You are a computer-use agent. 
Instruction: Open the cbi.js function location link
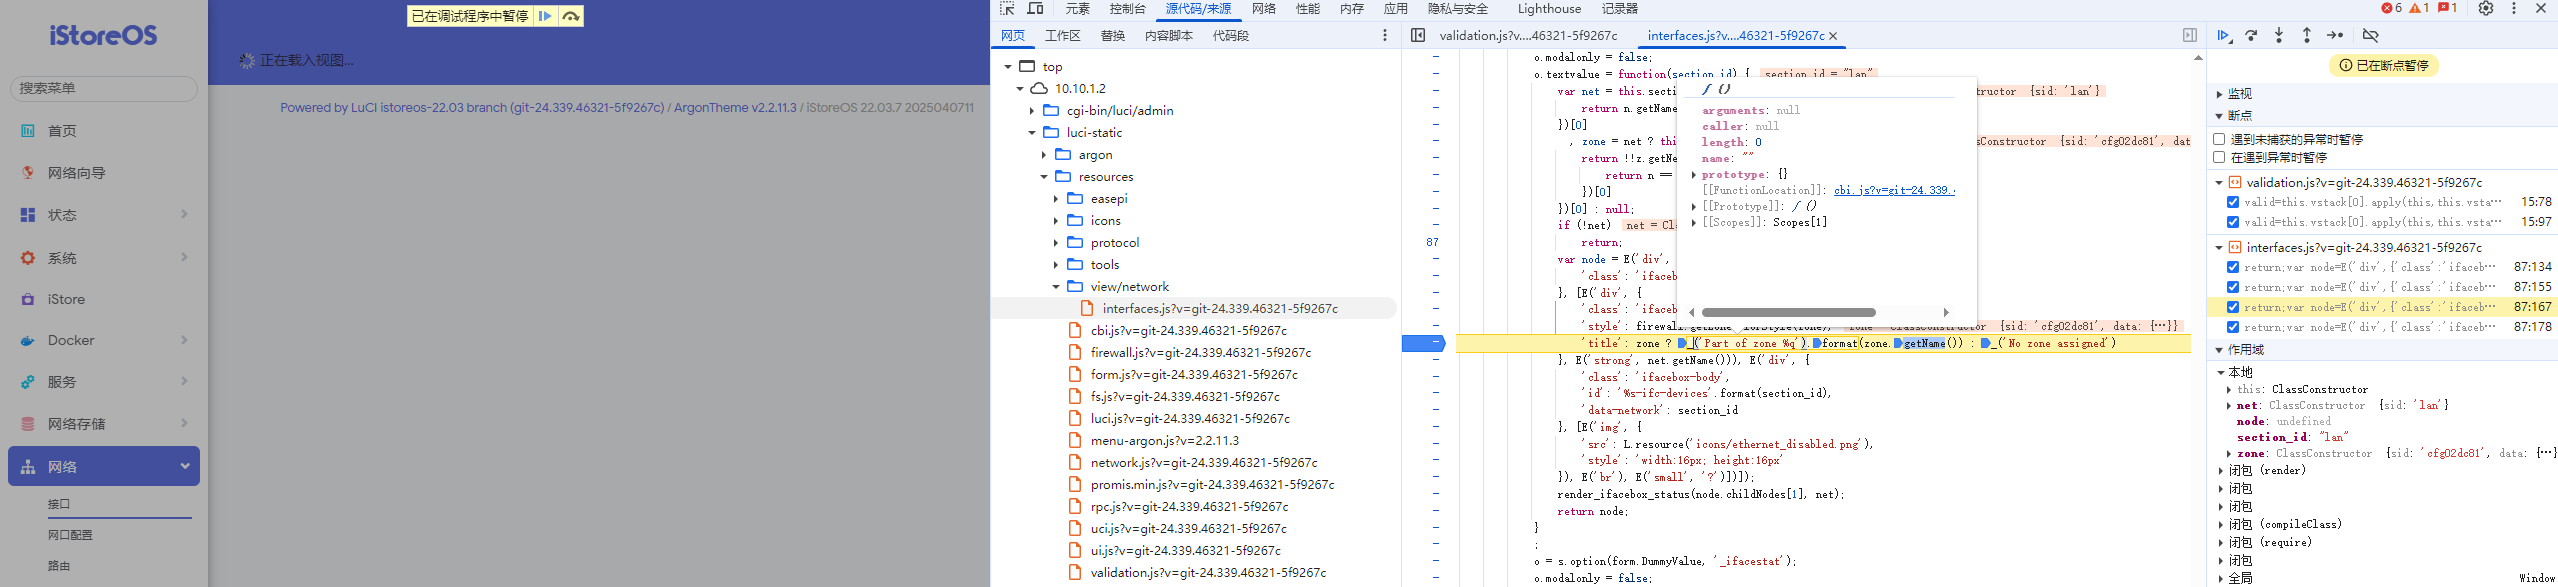(1892, 190)
